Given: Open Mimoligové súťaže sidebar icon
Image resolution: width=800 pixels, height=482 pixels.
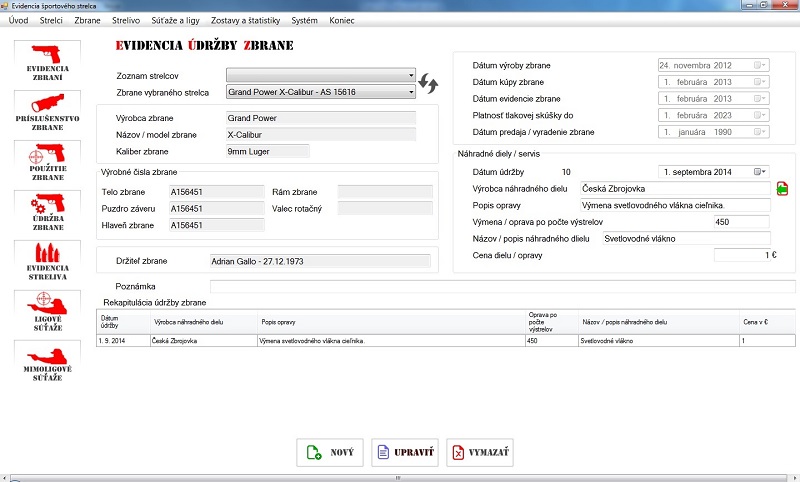Looking at the screenshot, I should (x=46, y=362).
